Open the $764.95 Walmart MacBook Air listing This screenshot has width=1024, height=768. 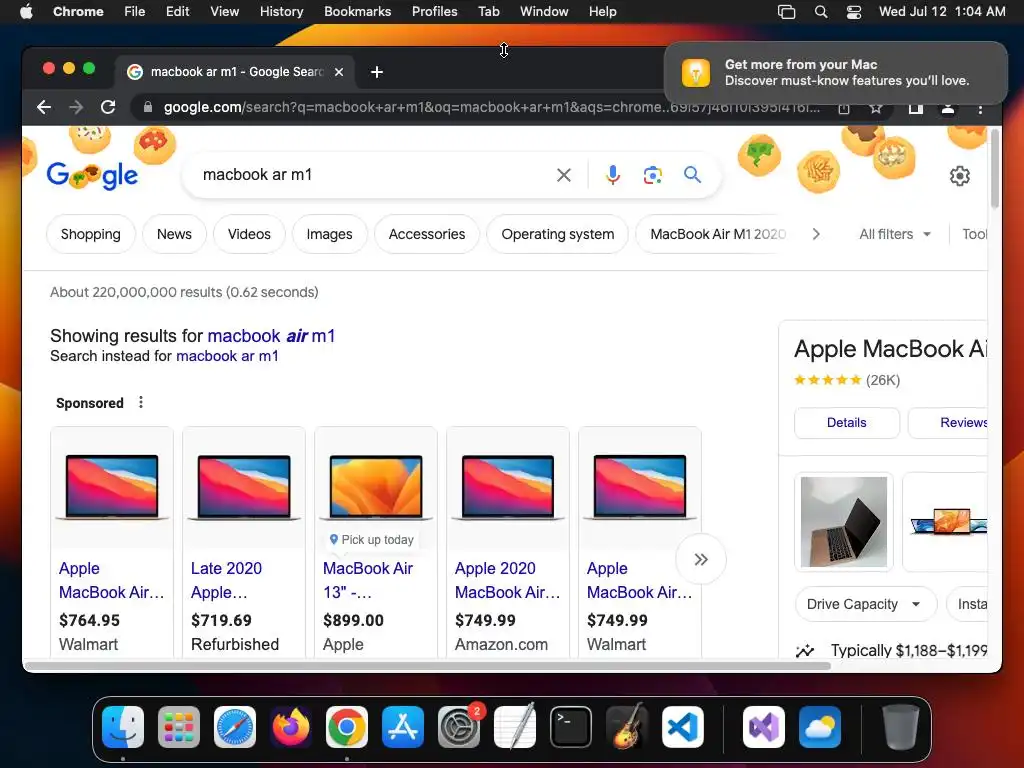112,542
